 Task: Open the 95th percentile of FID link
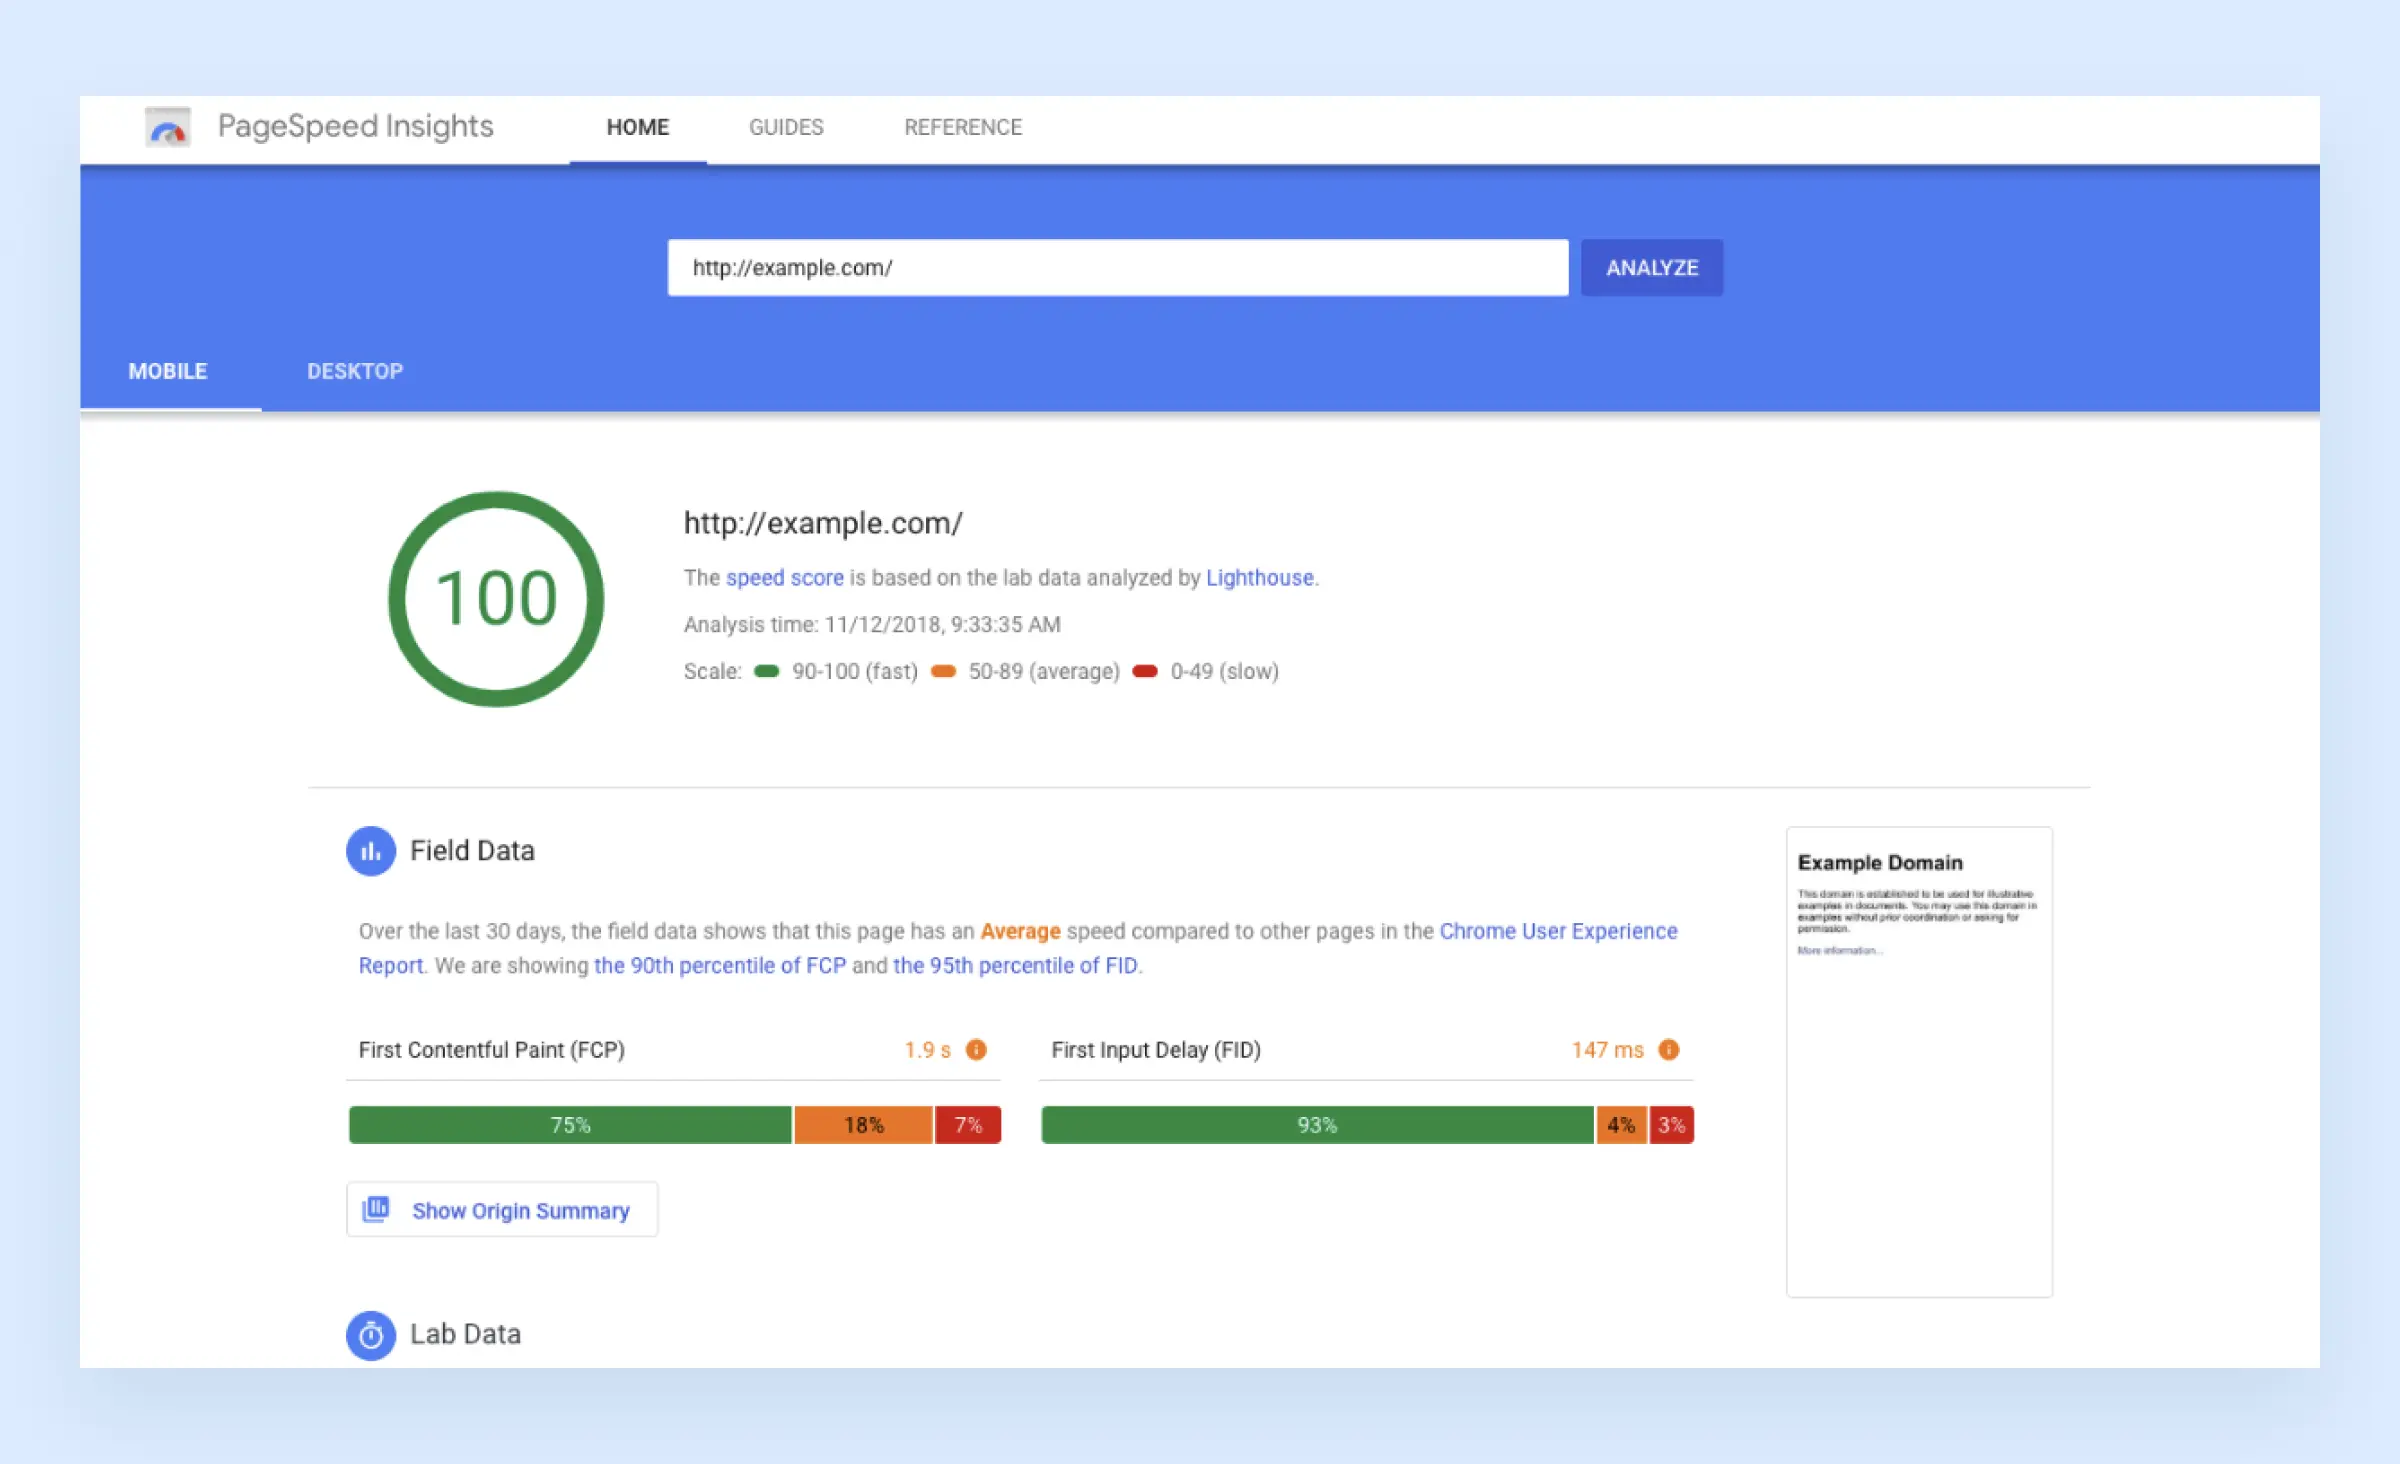tap(1015, 966)
